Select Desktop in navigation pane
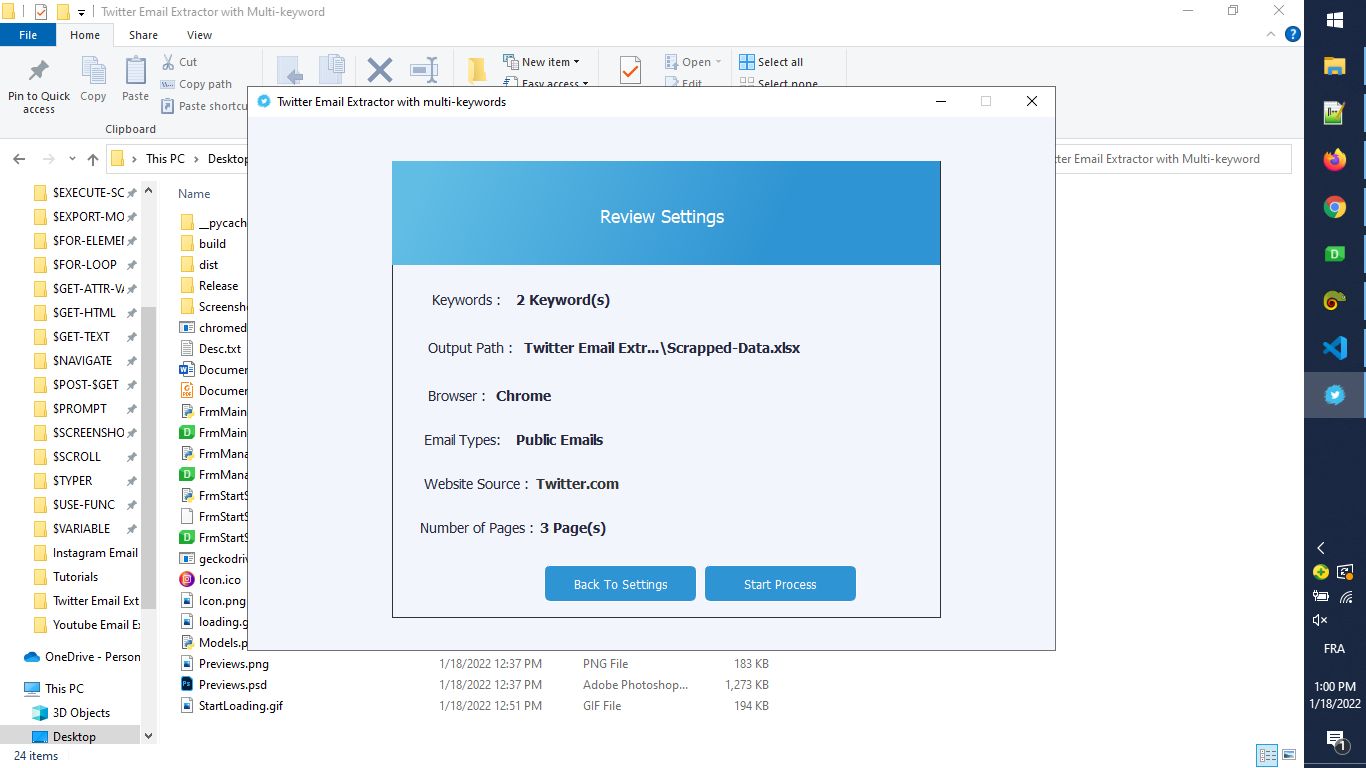The height and width of the screenshot is (768, 1366). point(74,737)
